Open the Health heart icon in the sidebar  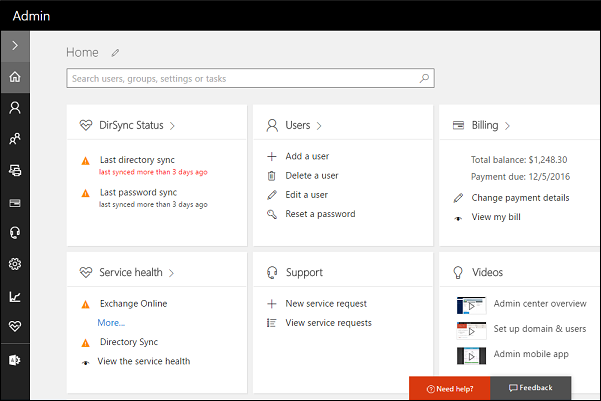15,327
